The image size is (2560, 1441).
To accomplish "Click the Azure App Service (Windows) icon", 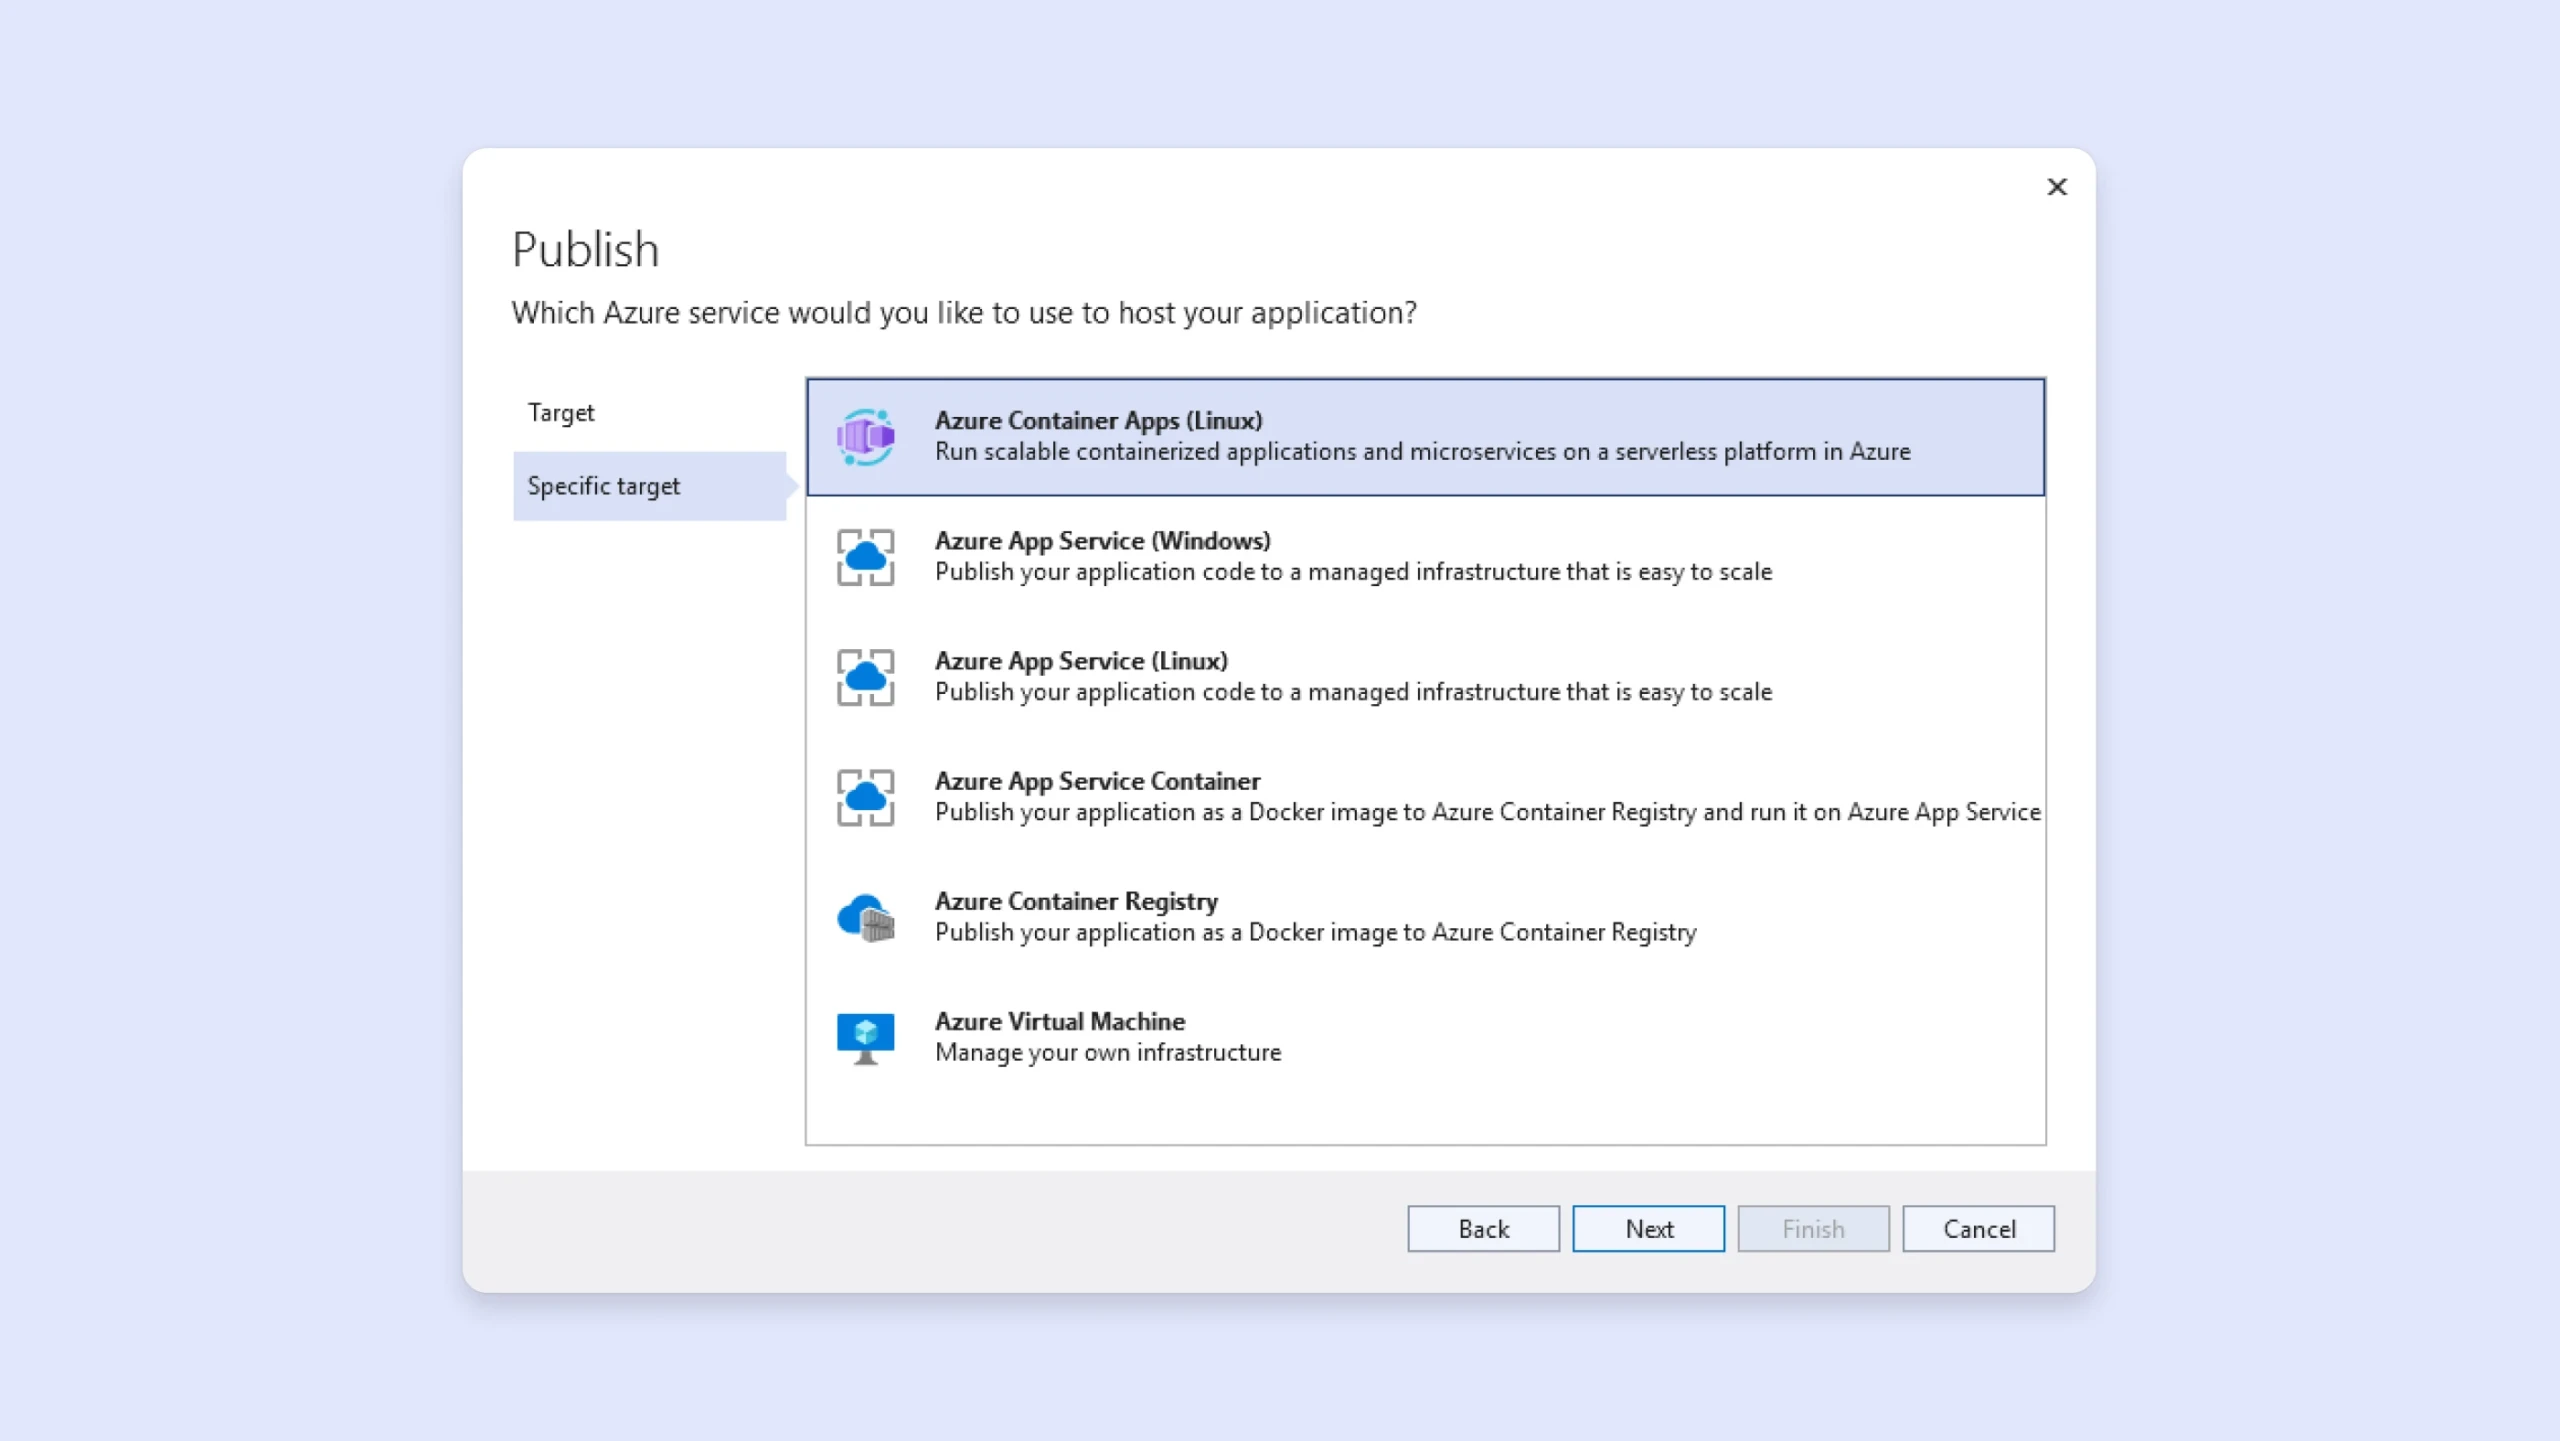I will coord(865,557).
